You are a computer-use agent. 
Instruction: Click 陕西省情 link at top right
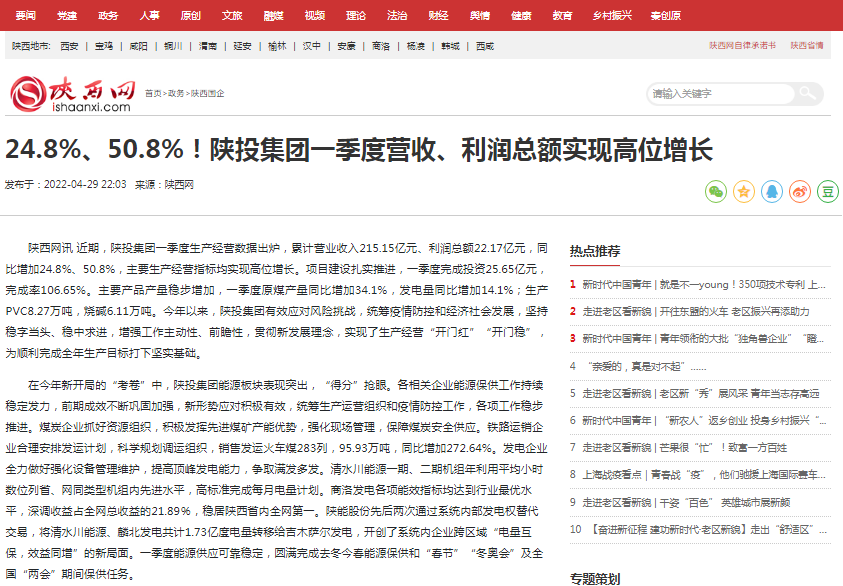pyautogui.click(x=807, y=46)
